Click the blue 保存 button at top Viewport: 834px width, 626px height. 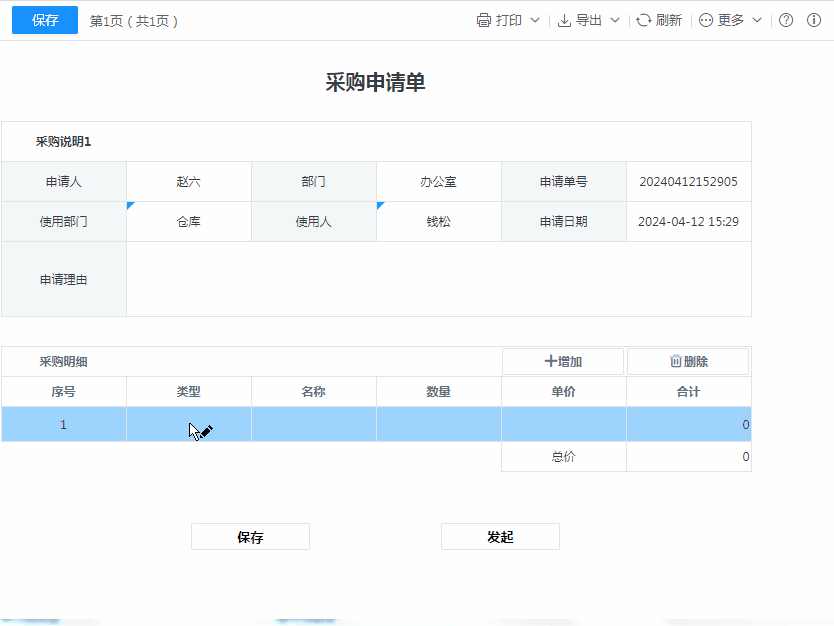click(x=45, y=20)
